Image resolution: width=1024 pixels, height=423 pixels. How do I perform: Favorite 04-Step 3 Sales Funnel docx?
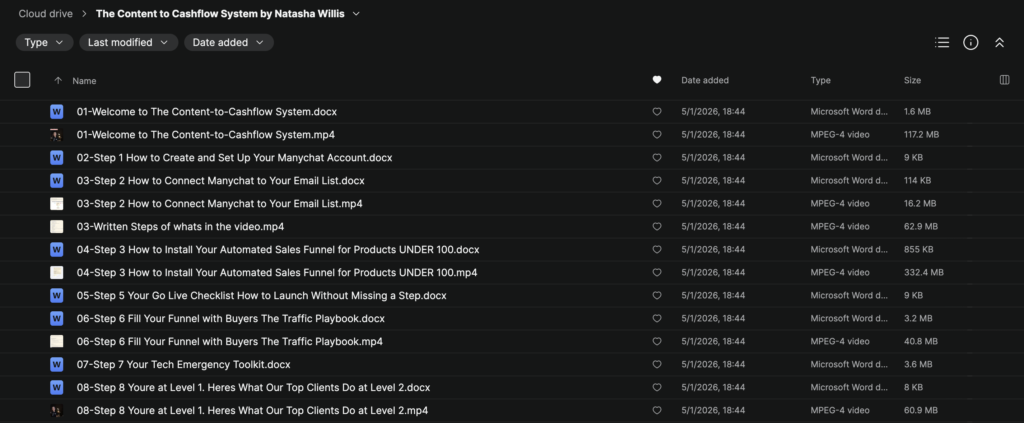tap(657, 249)
